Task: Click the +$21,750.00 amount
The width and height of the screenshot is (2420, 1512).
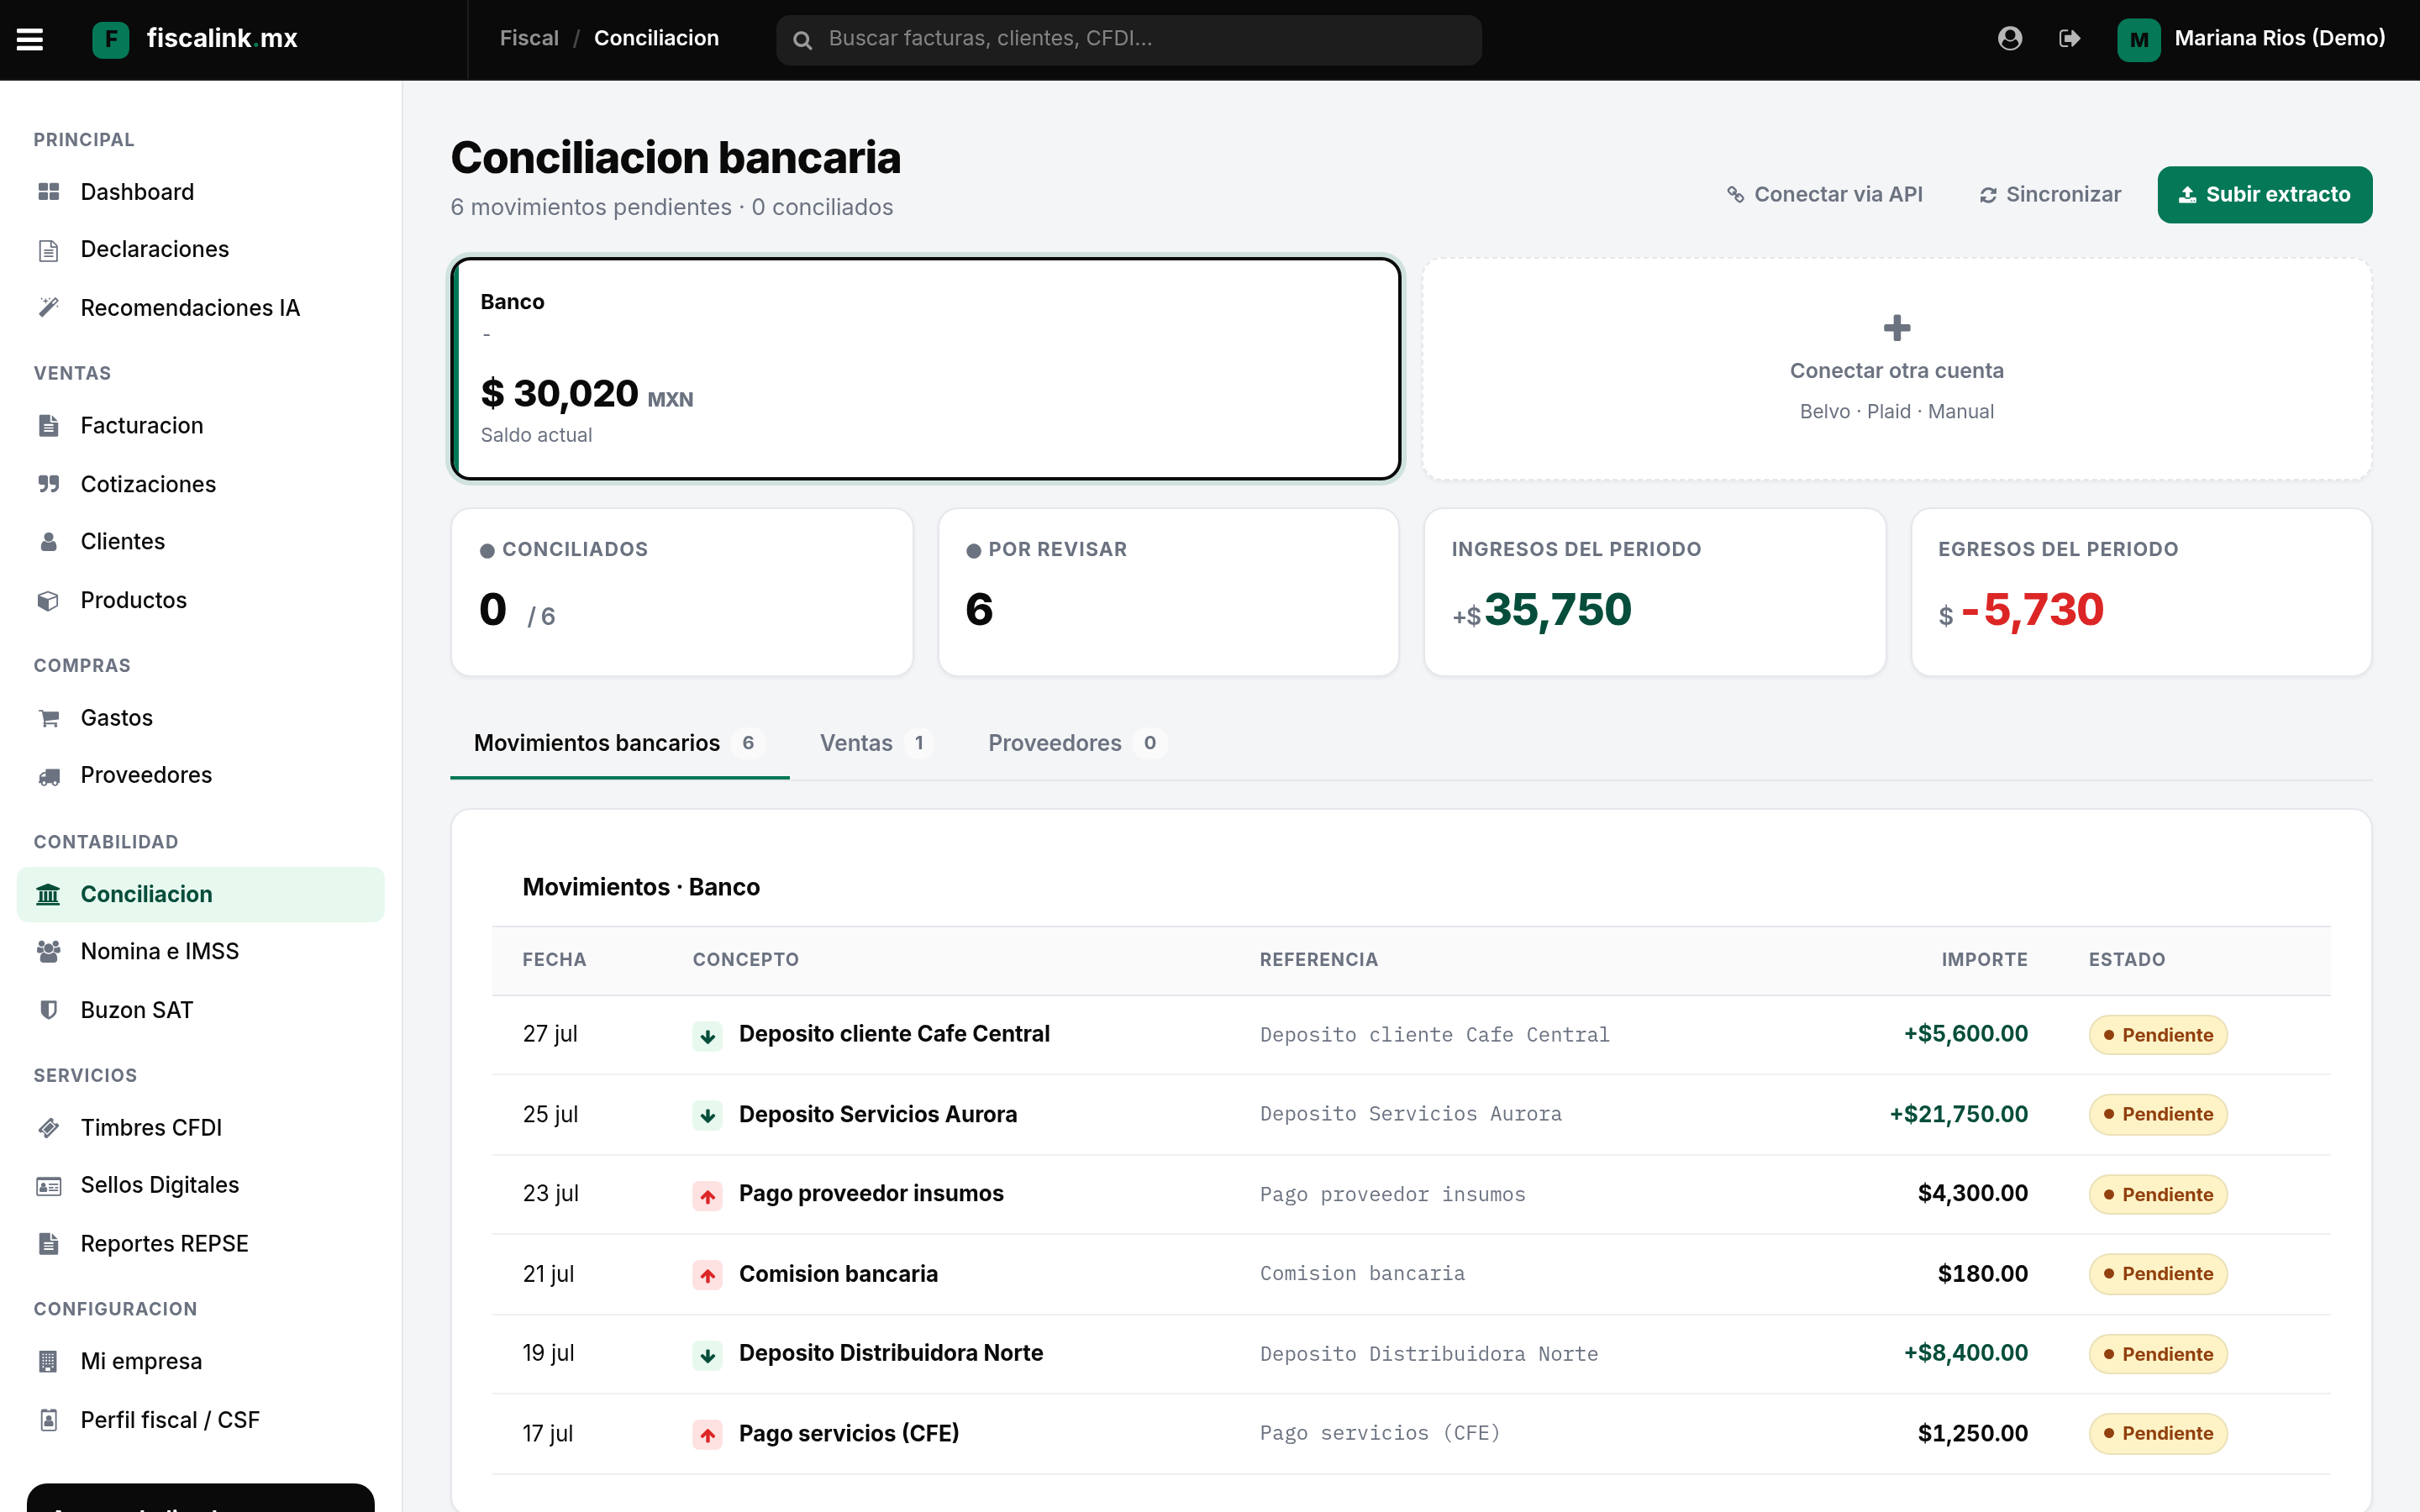Action: pos(1958,1114)
